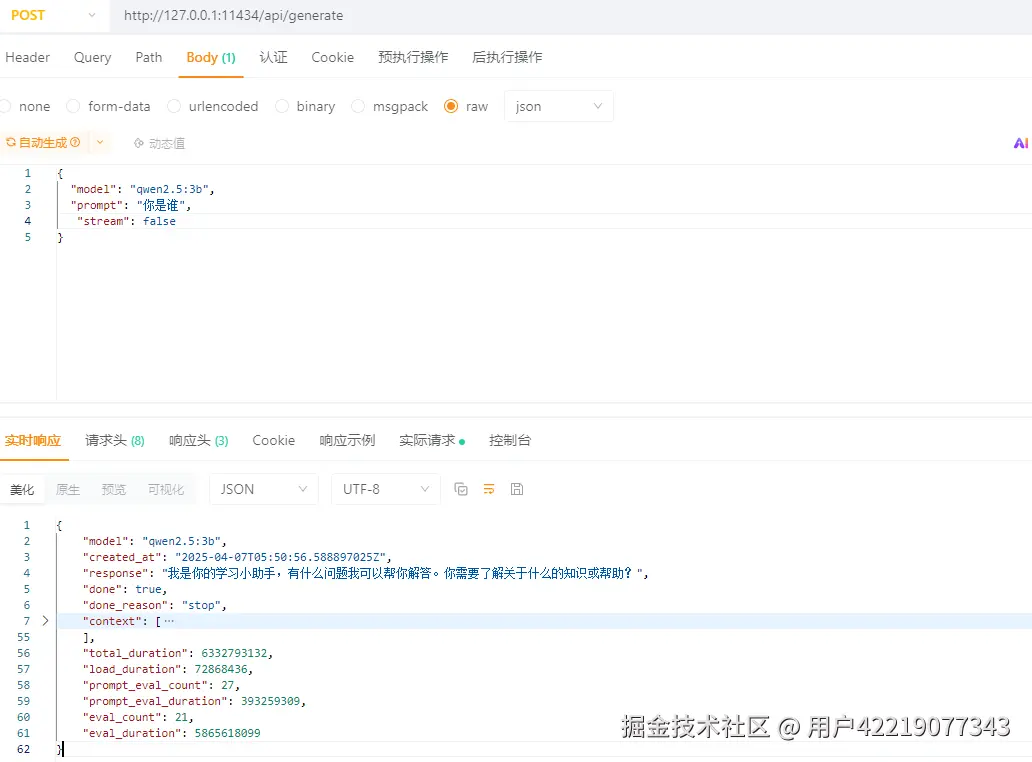Viewport: 1032px width, 762px height.
Task: Select the 预览 view mode
Action: coord(113,490)
